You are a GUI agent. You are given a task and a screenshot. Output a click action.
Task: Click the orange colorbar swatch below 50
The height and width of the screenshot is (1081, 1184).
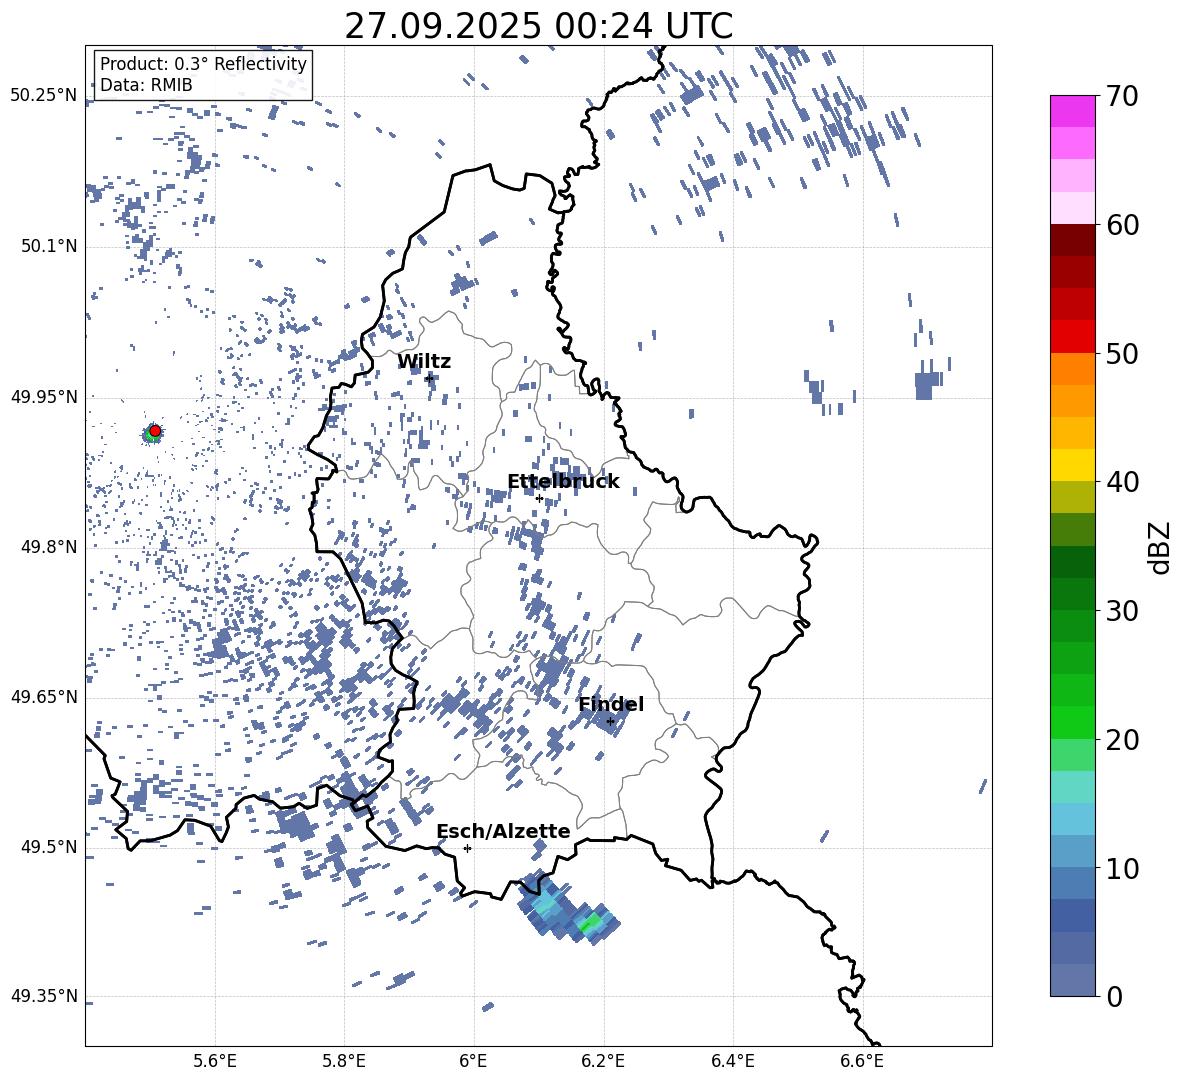tap(1072, 368)
